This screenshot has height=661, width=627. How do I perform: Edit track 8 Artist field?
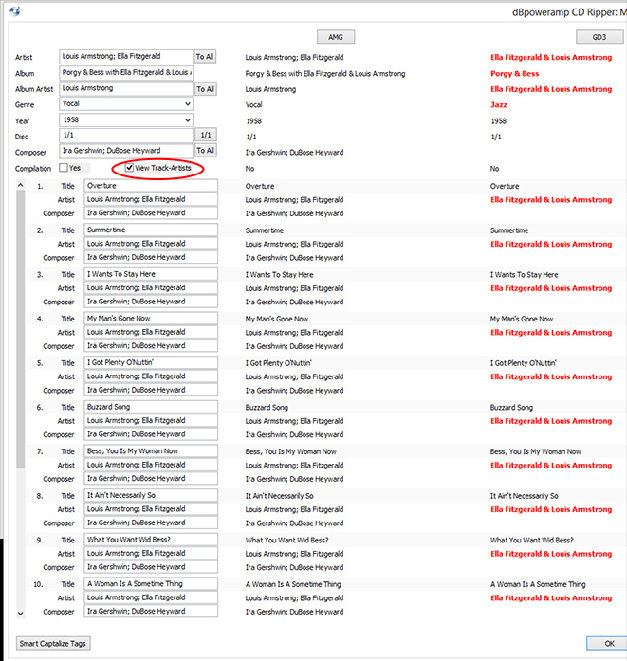coord(151,509)
